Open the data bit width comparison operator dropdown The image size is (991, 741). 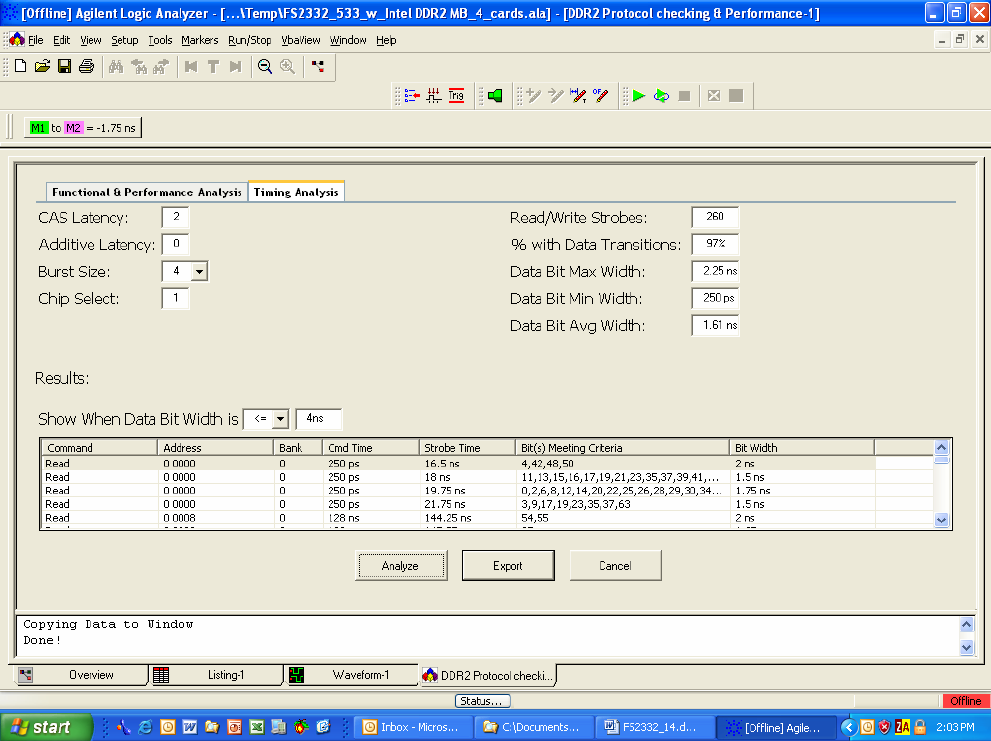point(279,419)
